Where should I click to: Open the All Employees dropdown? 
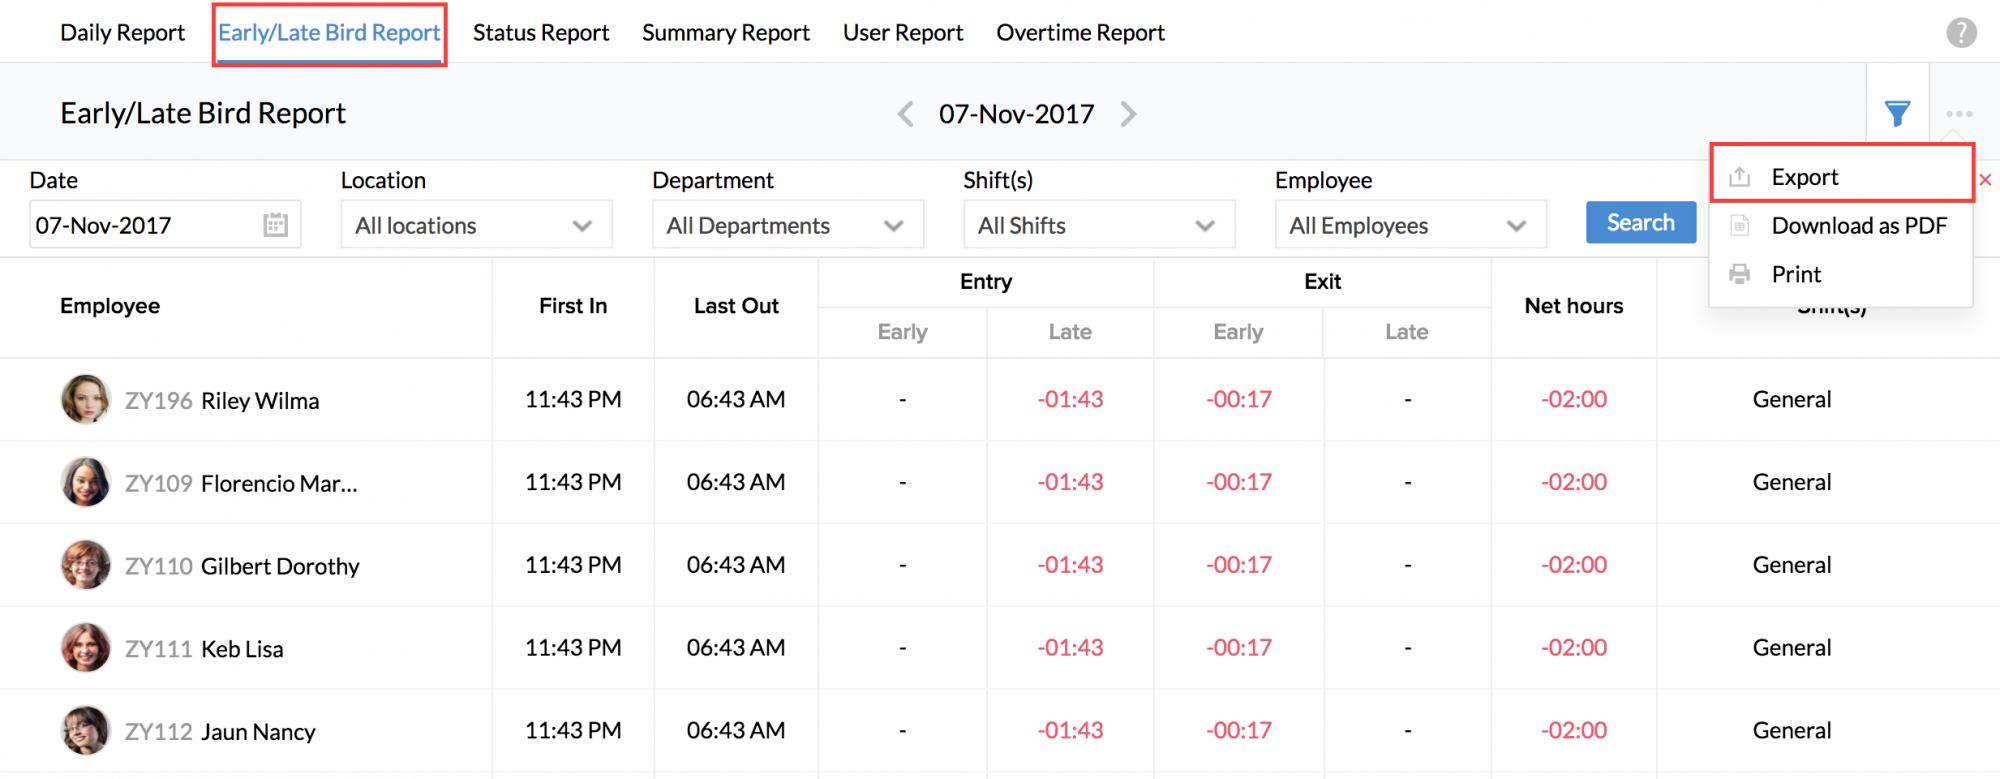point(1410,225)
